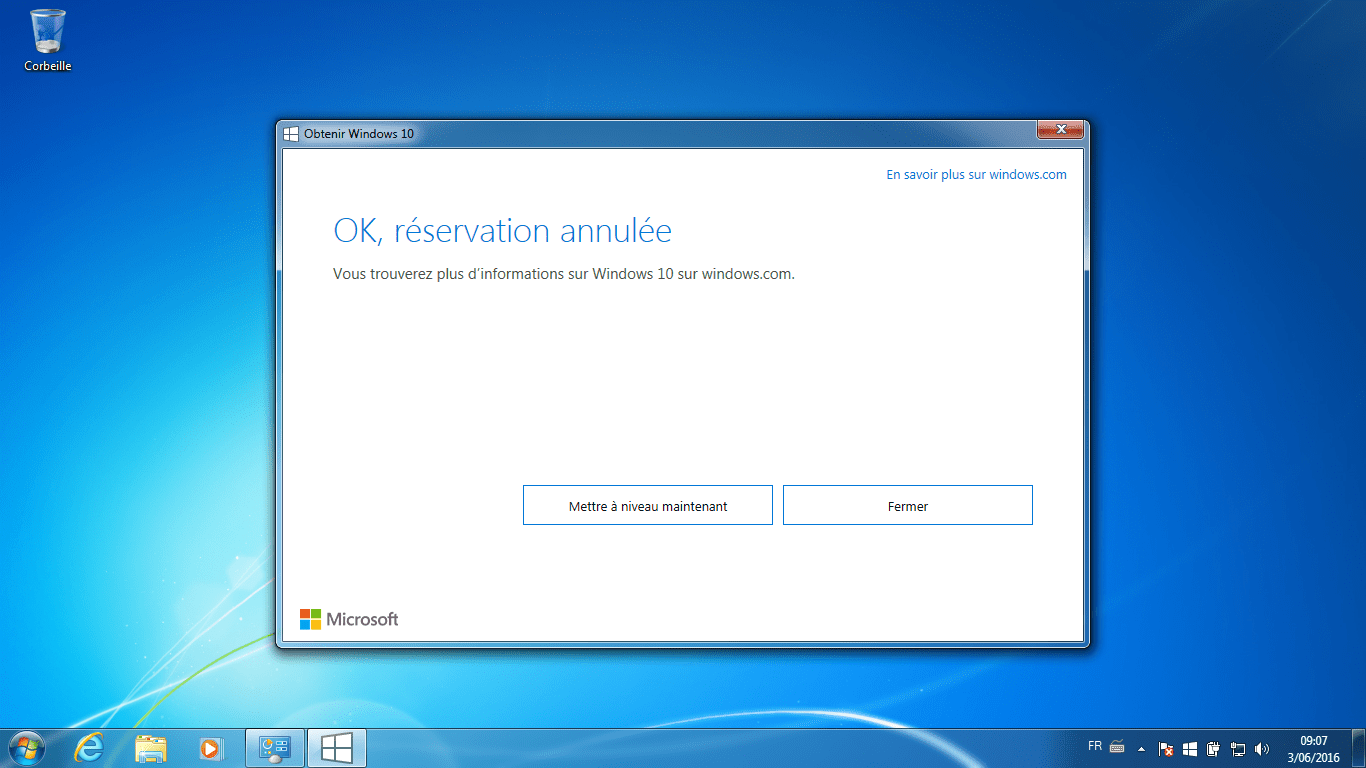Open the power plug tray icon
The height and width of the screenshot is (768, 1366).
1214,748
